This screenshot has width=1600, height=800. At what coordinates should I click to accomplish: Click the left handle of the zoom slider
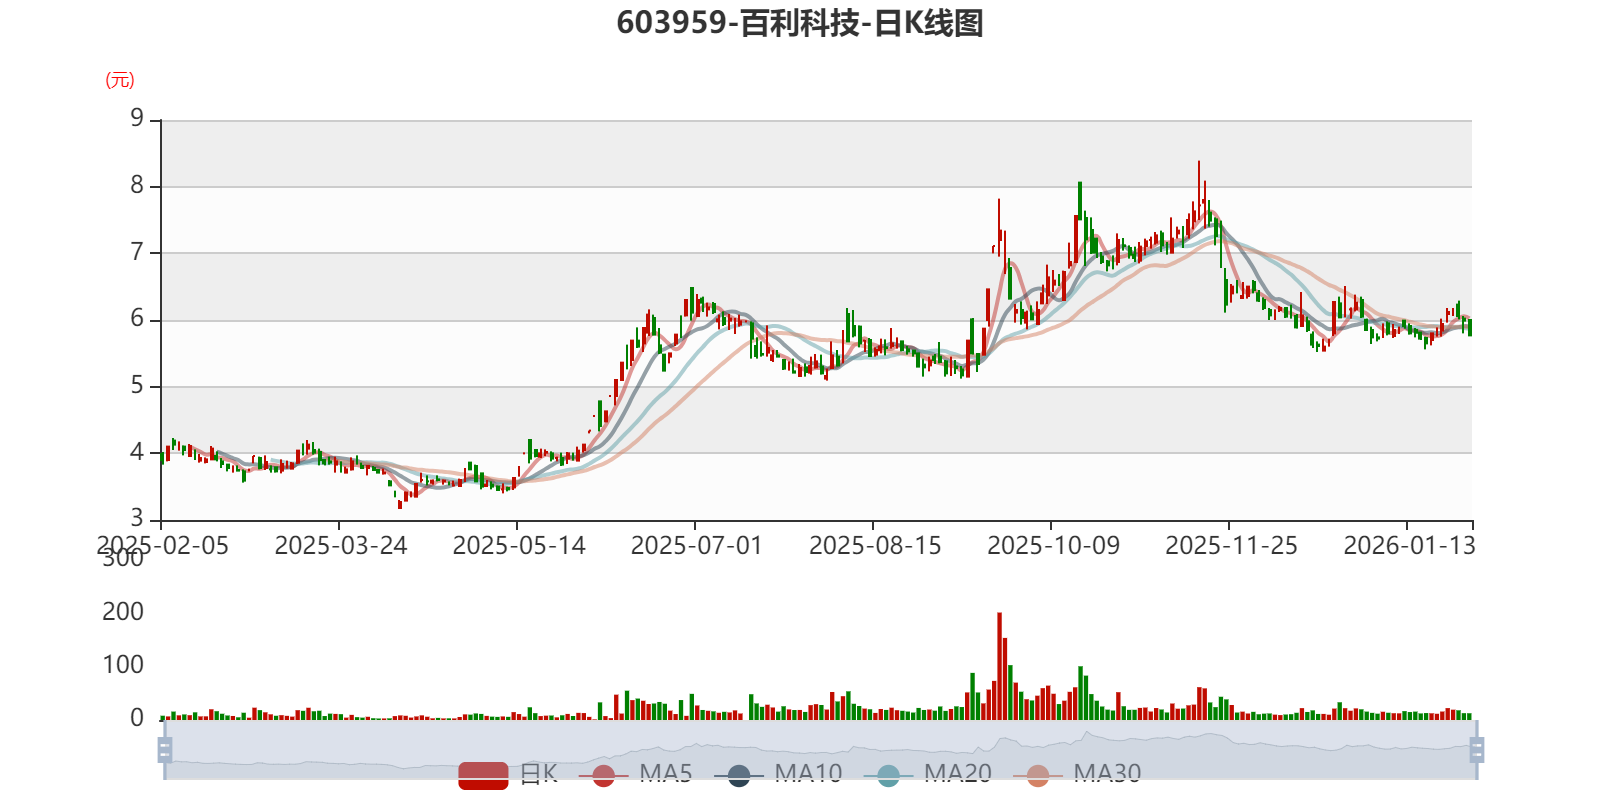pyautogui.click(x=165, y=749)
